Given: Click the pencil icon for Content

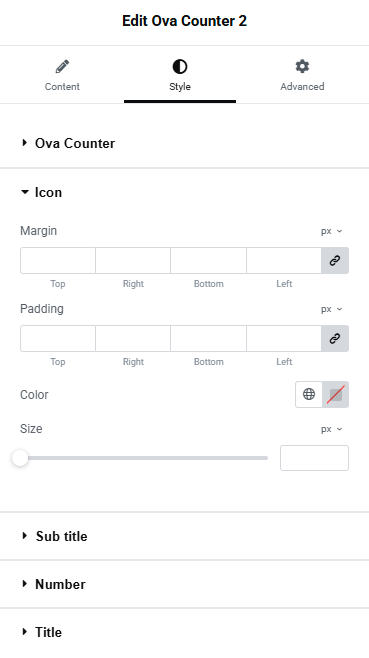Looking at the screenshot, I should point(62,66).
